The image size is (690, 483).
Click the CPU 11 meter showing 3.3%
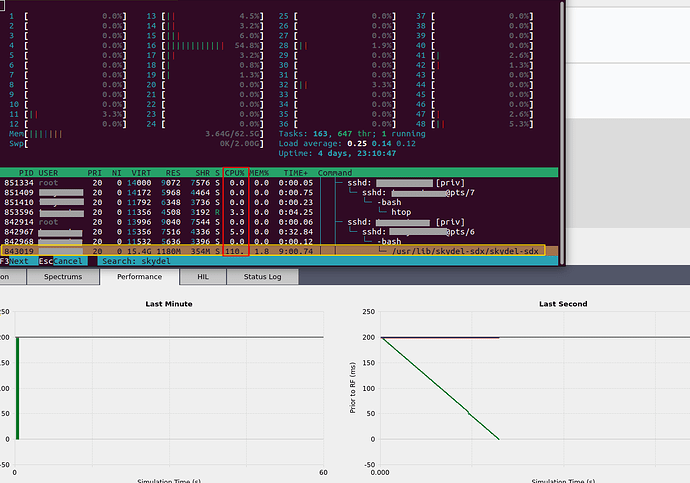point(68,114)
